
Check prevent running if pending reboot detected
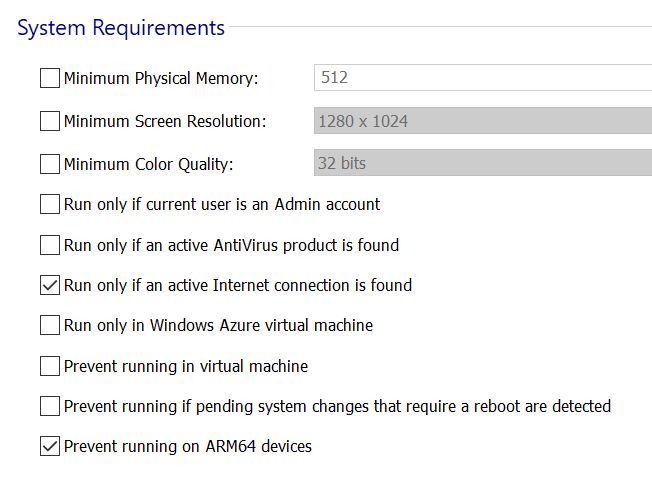coord(50,406)
